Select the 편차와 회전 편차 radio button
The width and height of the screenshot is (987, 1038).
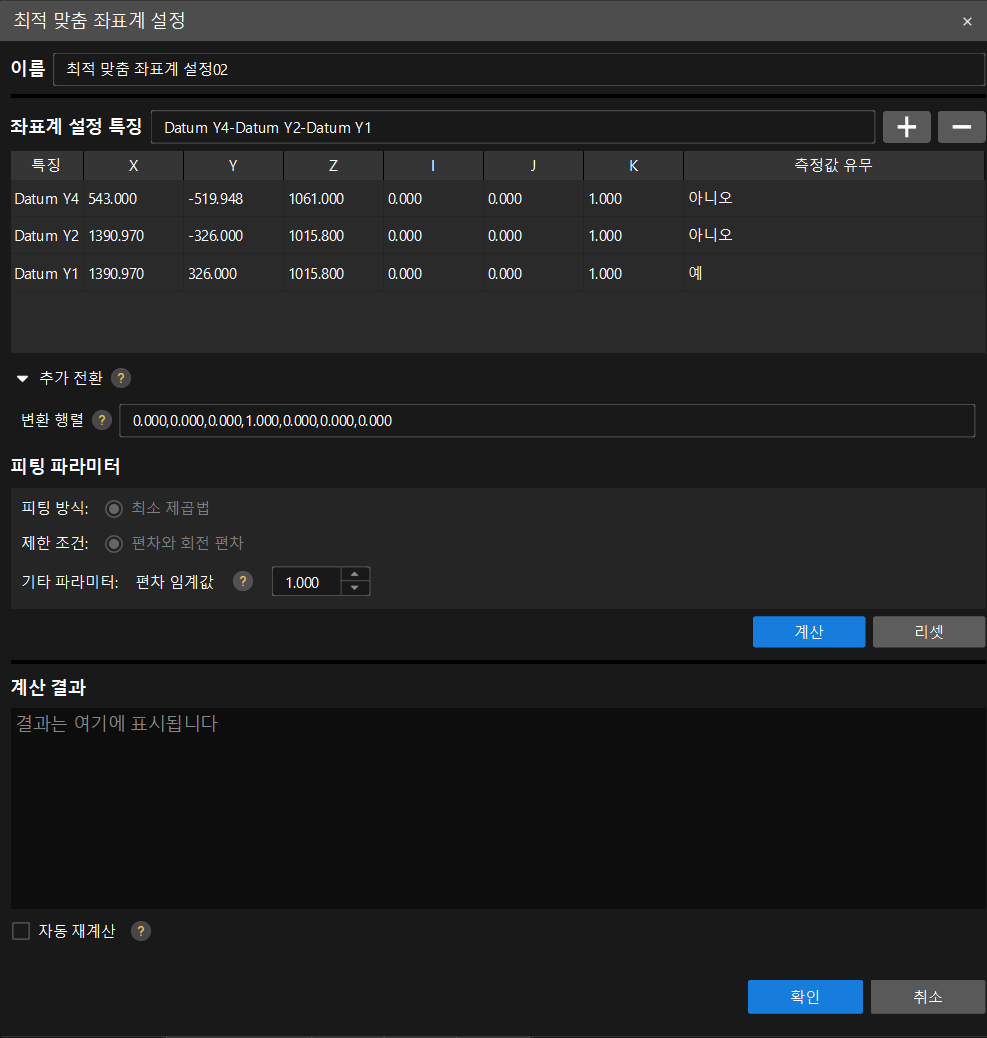[x=114, y=543]
